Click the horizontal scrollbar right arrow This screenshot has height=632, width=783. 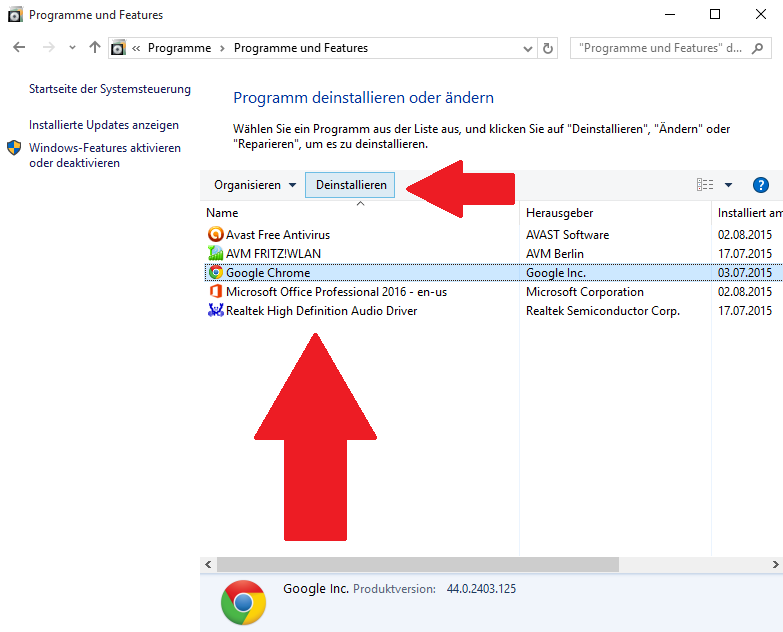[776, 565]
